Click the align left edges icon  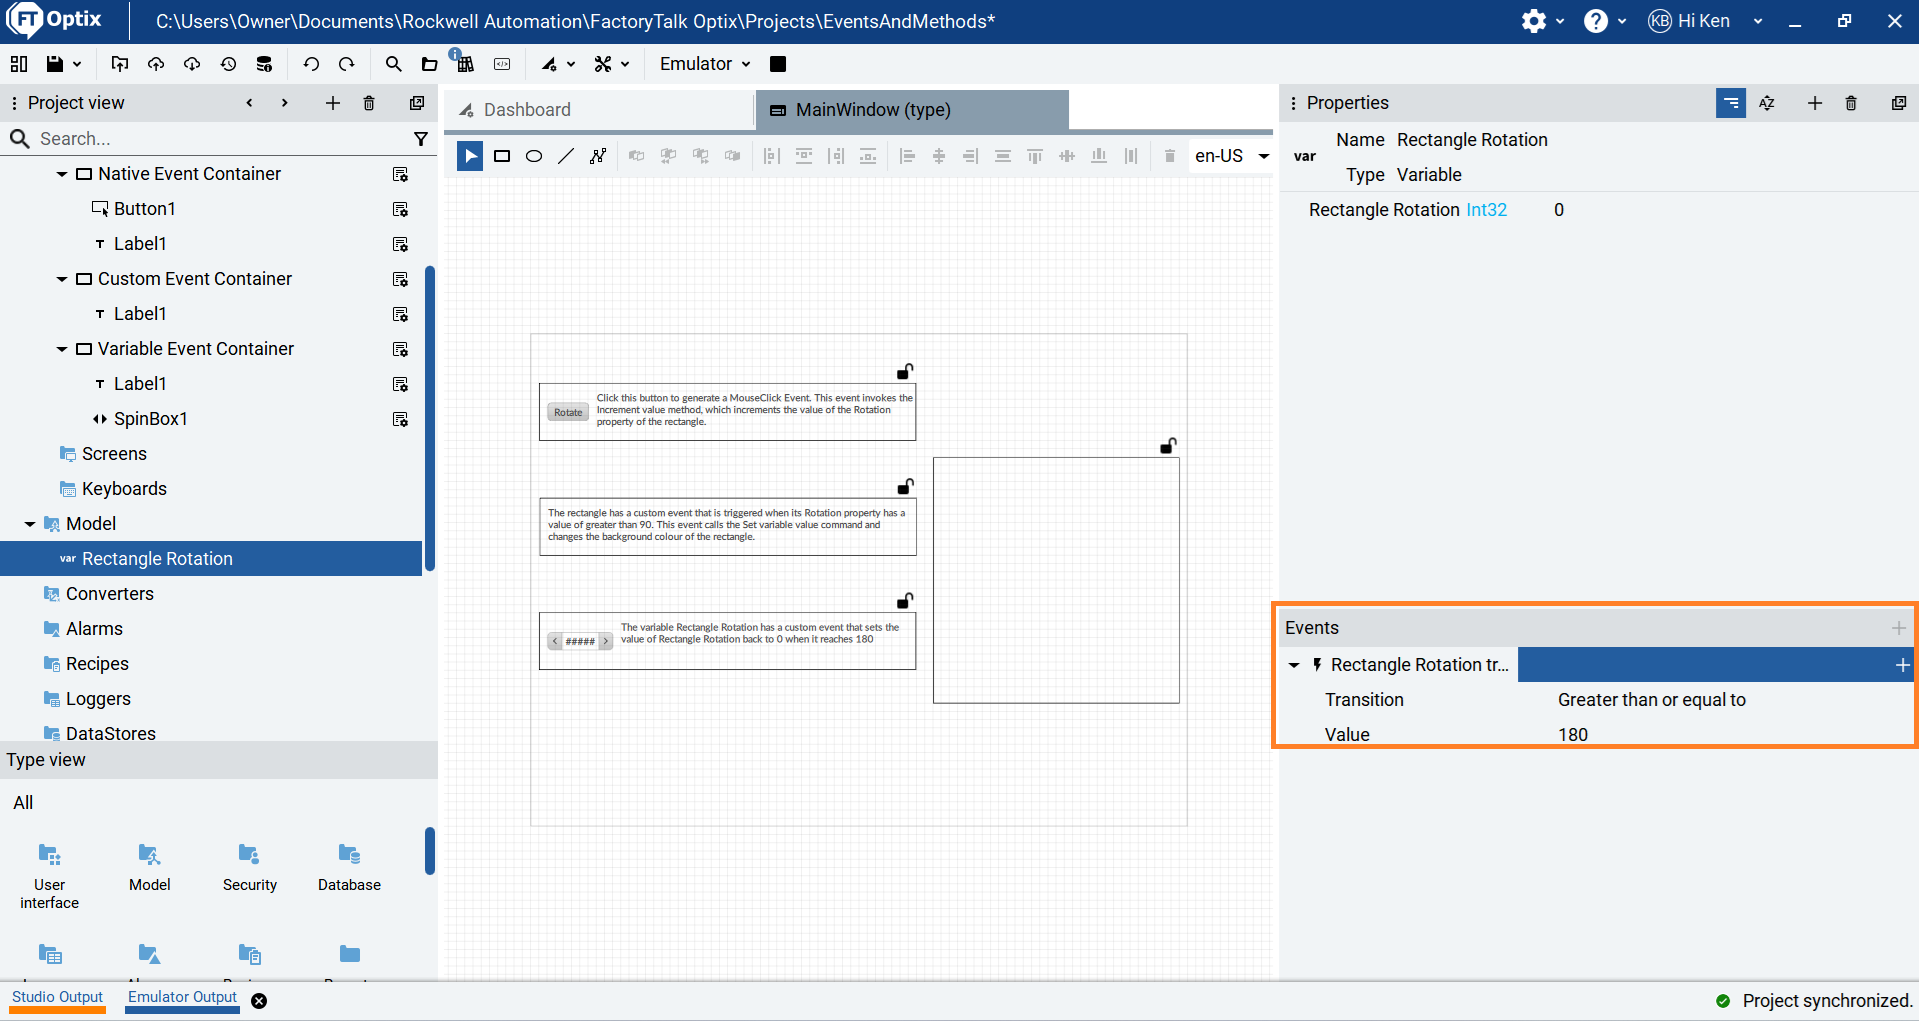[907, 156]
